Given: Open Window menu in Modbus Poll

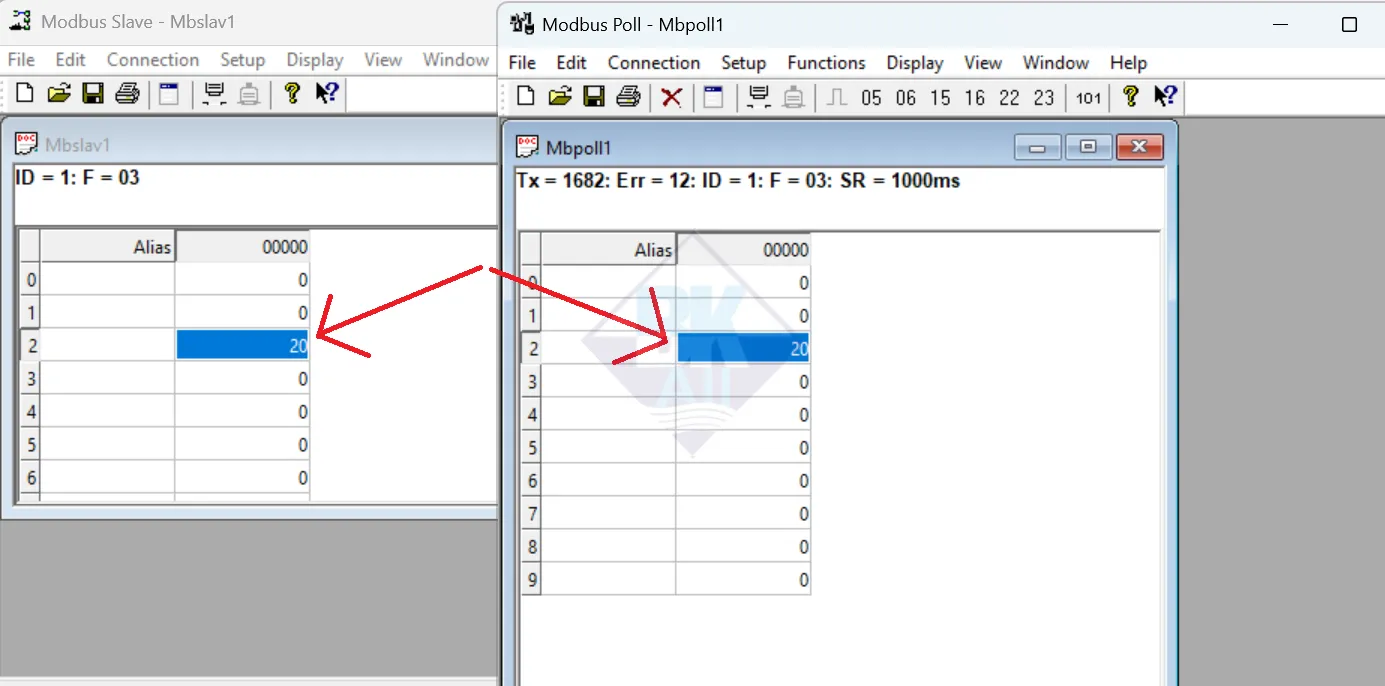Looking at the screenshot, I should click(x=1056, y=63).
